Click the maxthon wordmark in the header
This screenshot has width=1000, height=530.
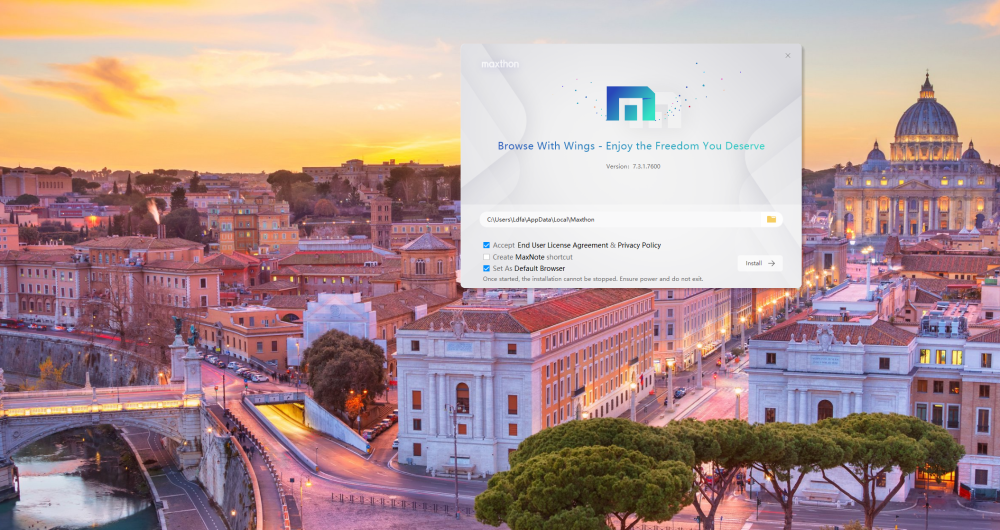tap(500, 63)
